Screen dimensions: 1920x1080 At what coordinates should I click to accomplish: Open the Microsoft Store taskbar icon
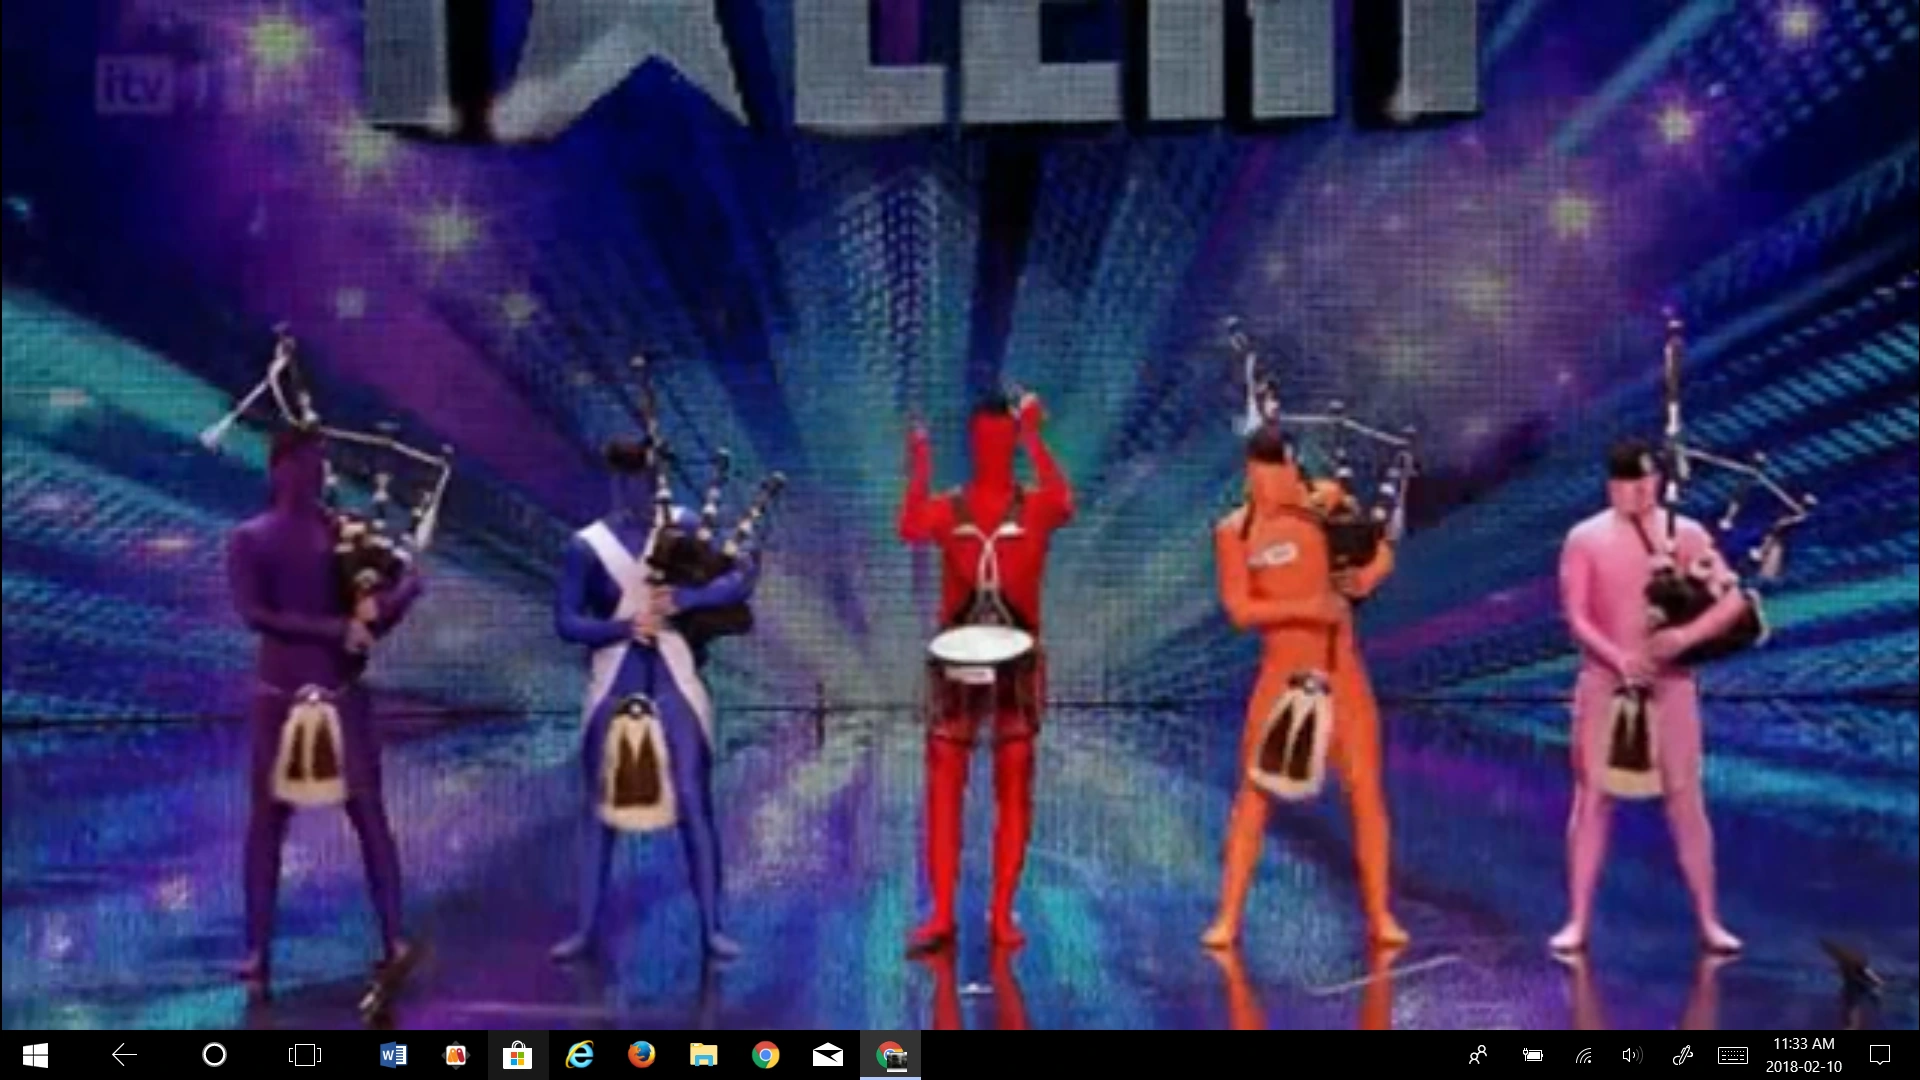click(517, 1055)
